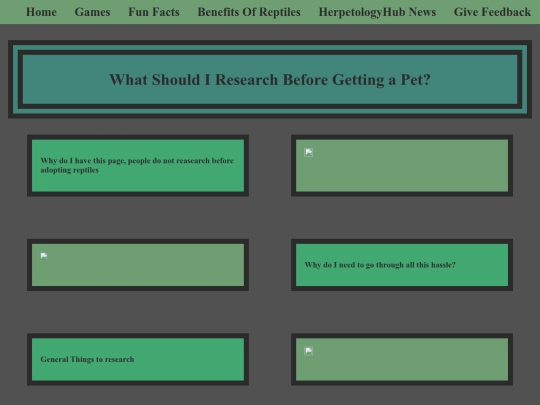Click the 'General Things to research' text
The image size is (540, 405).
coord(87,359)
